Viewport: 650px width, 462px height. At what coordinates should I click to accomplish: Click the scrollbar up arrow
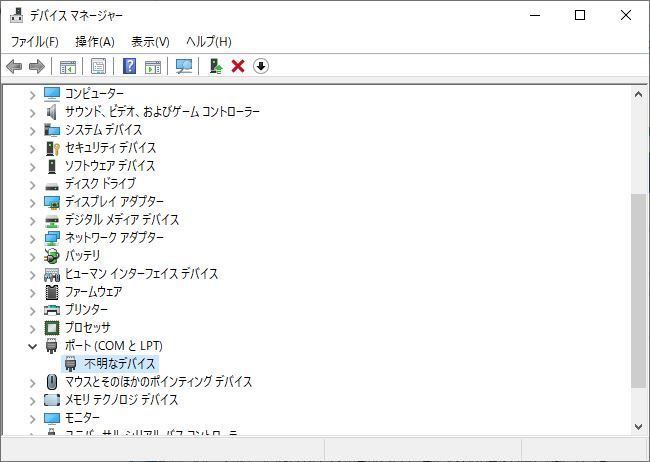[x=638, y=95]
